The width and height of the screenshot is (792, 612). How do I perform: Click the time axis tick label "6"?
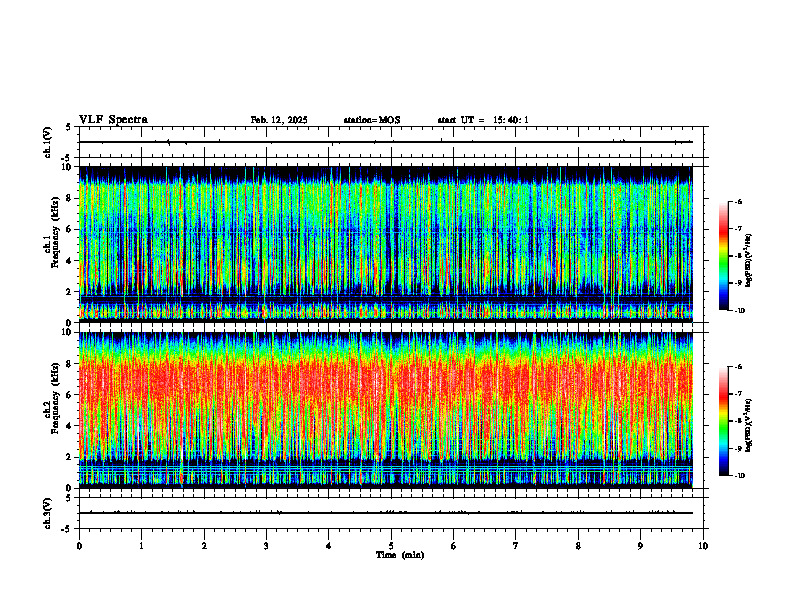454,546
